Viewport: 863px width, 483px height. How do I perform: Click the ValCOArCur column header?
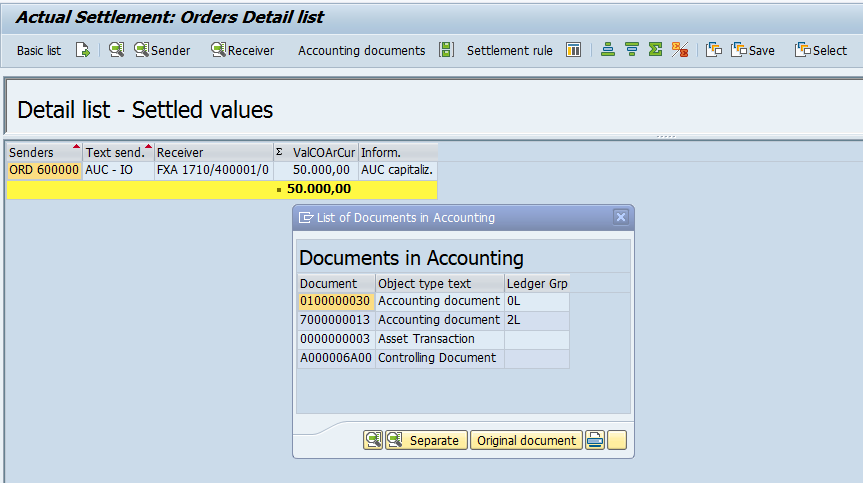tap(322, 152)
